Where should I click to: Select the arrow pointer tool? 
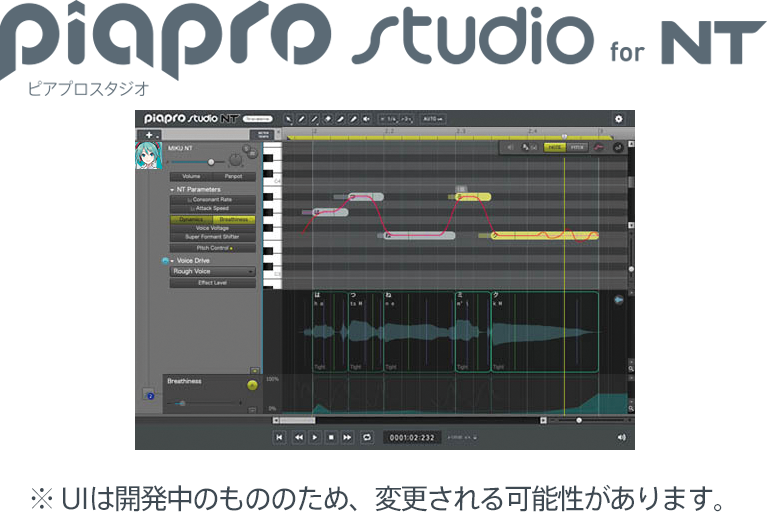point(288,119)
